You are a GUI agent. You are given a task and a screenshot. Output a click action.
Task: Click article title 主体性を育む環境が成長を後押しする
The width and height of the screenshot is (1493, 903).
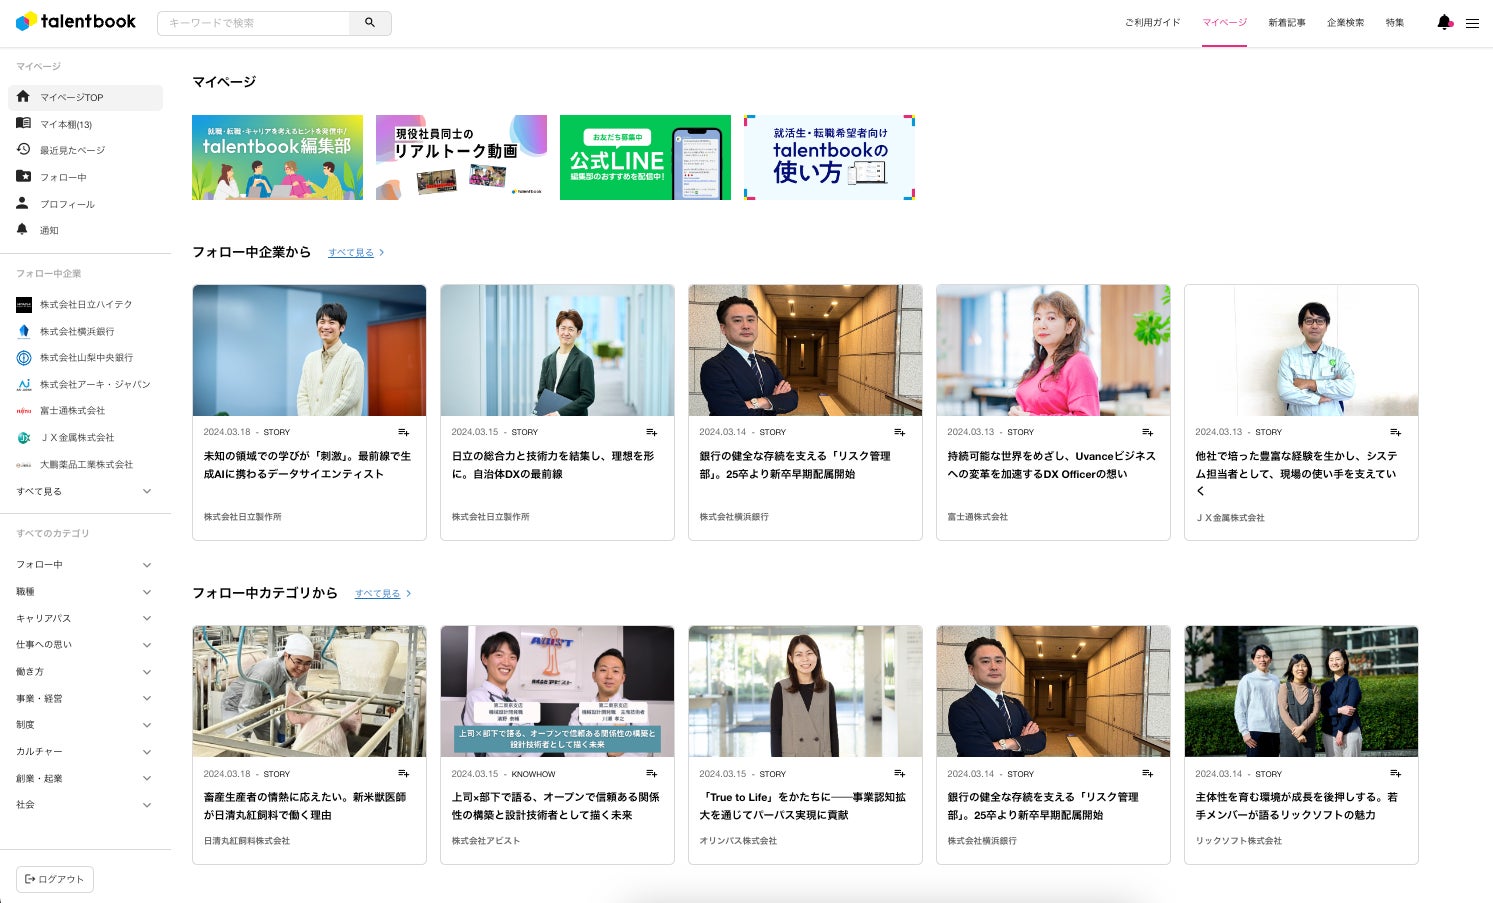[x=1297, y=806]
